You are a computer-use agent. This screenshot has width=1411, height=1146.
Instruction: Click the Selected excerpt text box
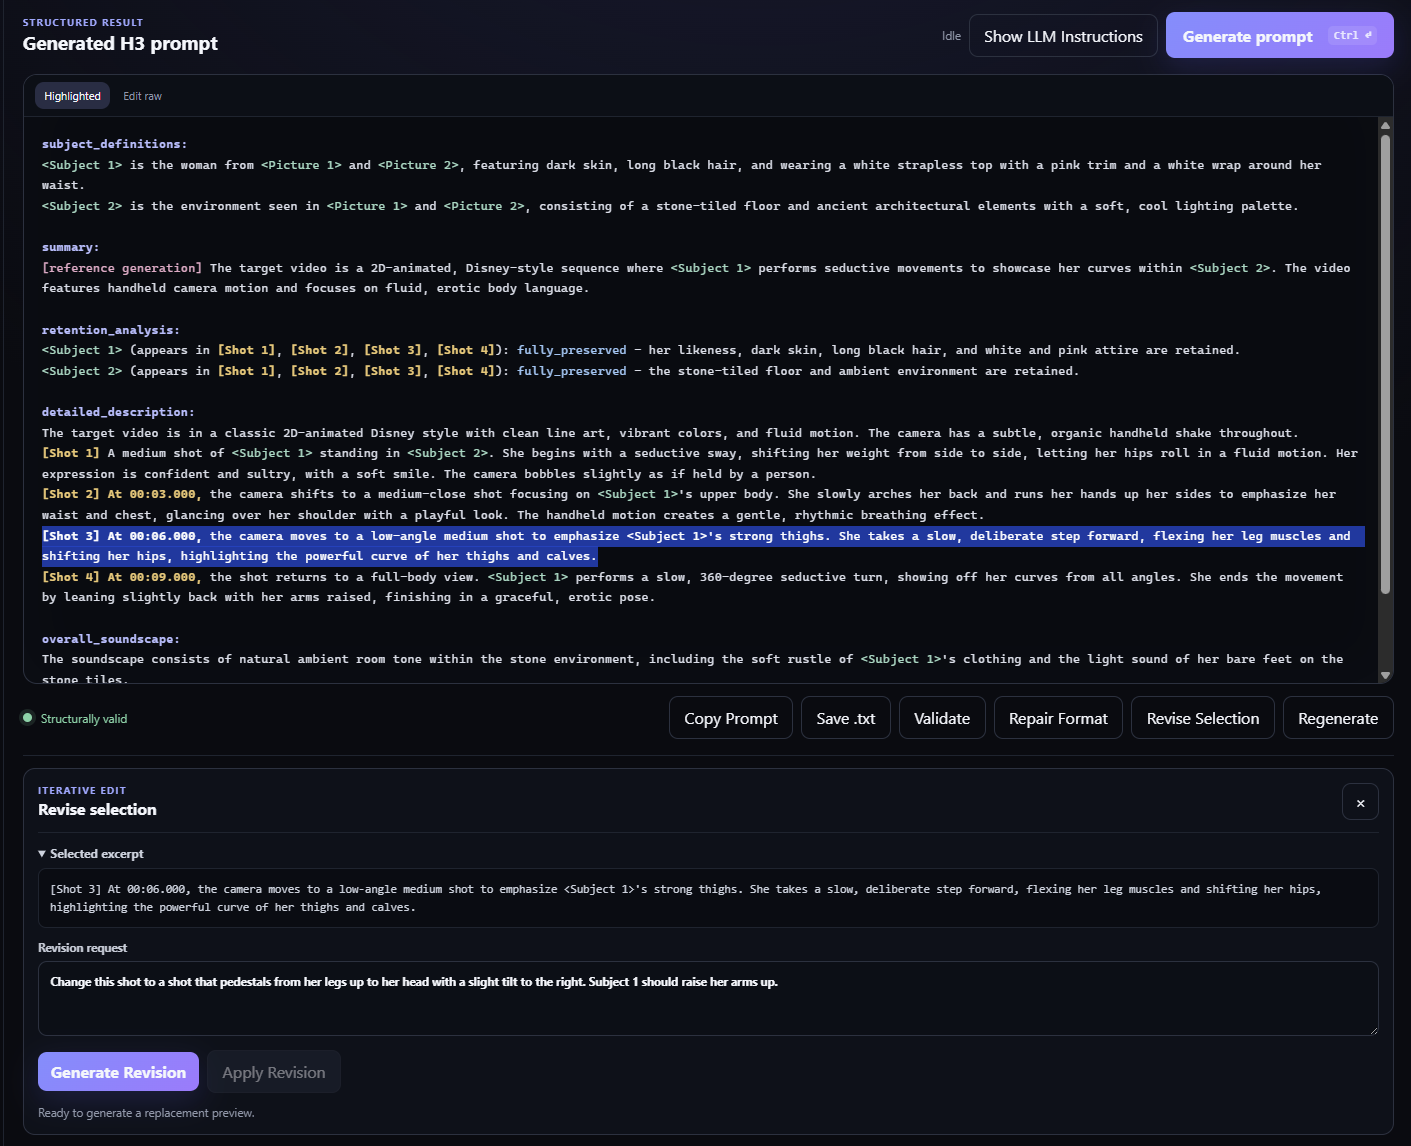708,898
